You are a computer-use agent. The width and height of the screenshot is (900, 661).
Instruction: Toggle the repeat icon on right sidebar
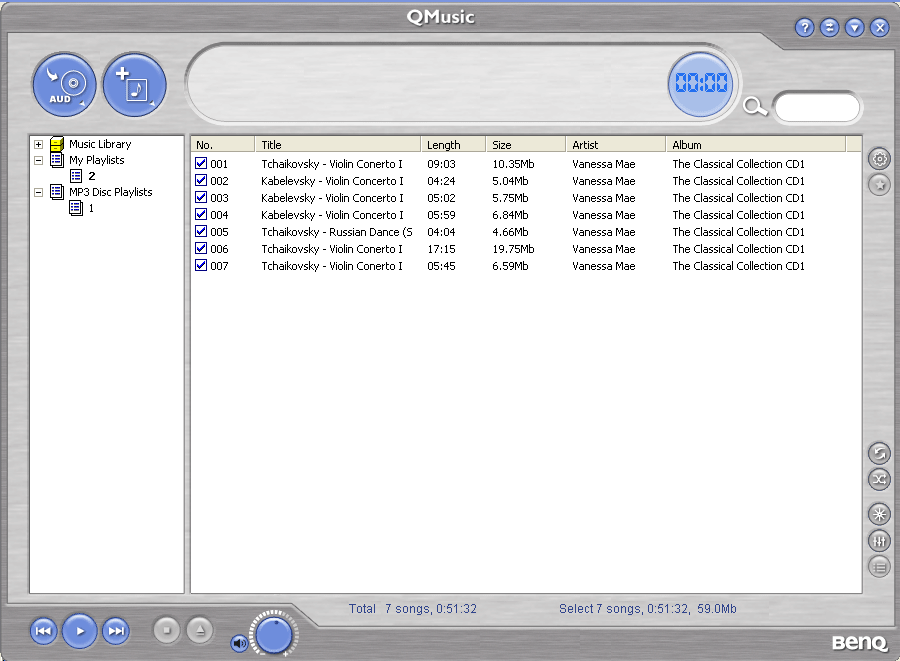pyautogui.click(x=879, y=453)
